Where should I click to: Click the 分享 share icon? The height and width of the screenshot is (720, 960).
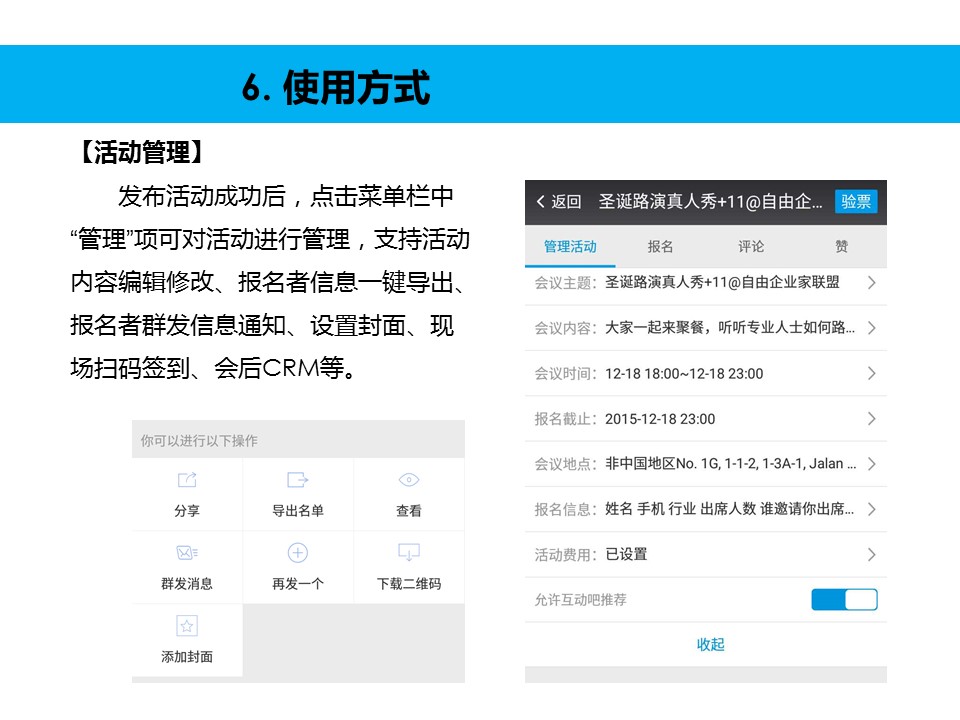tap(187, 481)
